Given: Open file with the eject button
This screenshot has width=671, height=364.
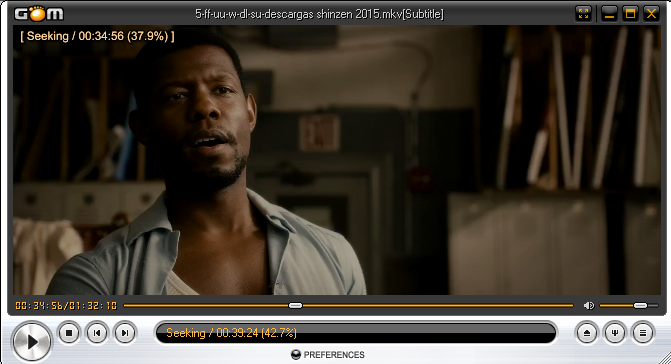Looking at the screenshot, I should 587,332.
